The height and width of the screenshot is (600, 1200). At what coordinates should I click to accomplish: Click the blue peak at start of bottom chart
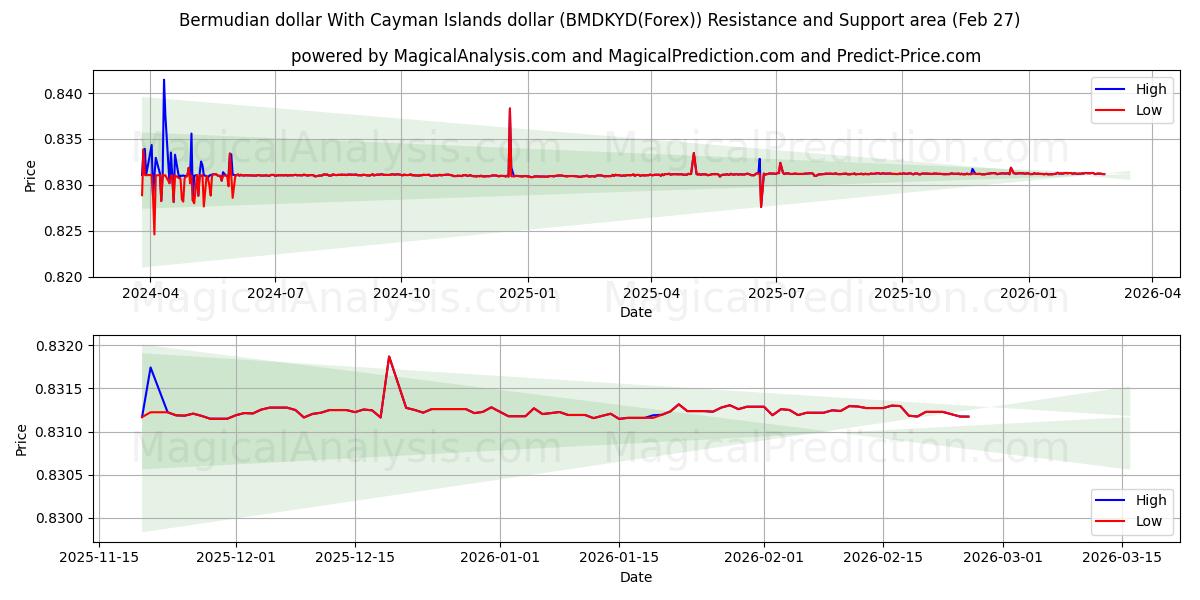point(150,367)
